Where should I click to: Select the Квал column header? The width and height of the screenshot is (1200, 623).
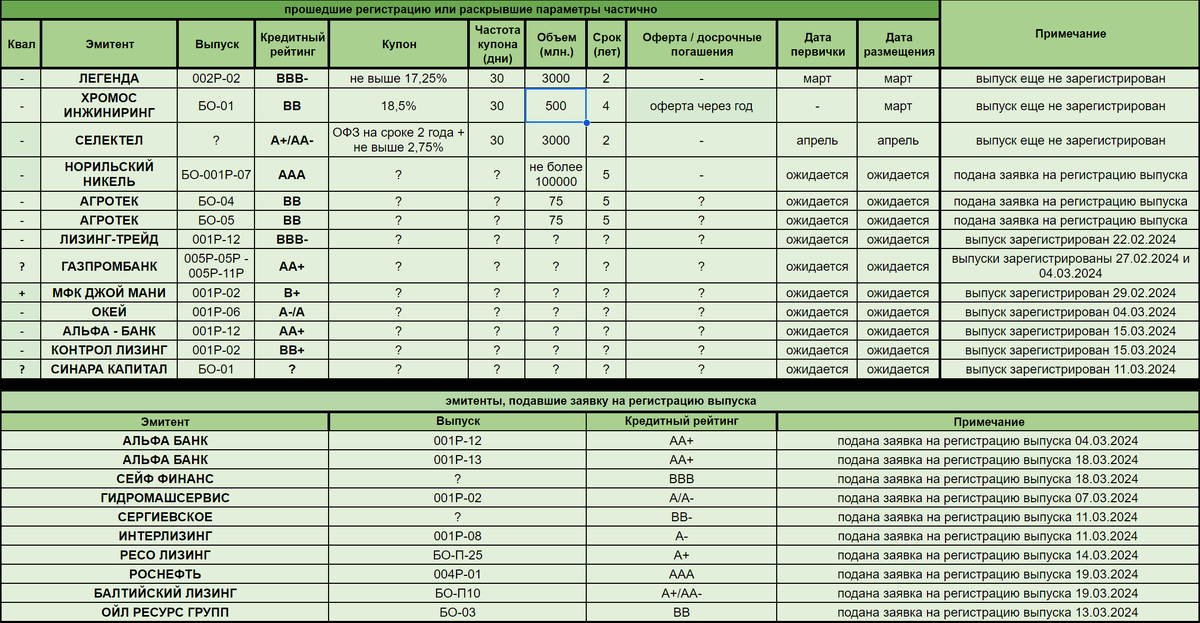tap(21, 45)
